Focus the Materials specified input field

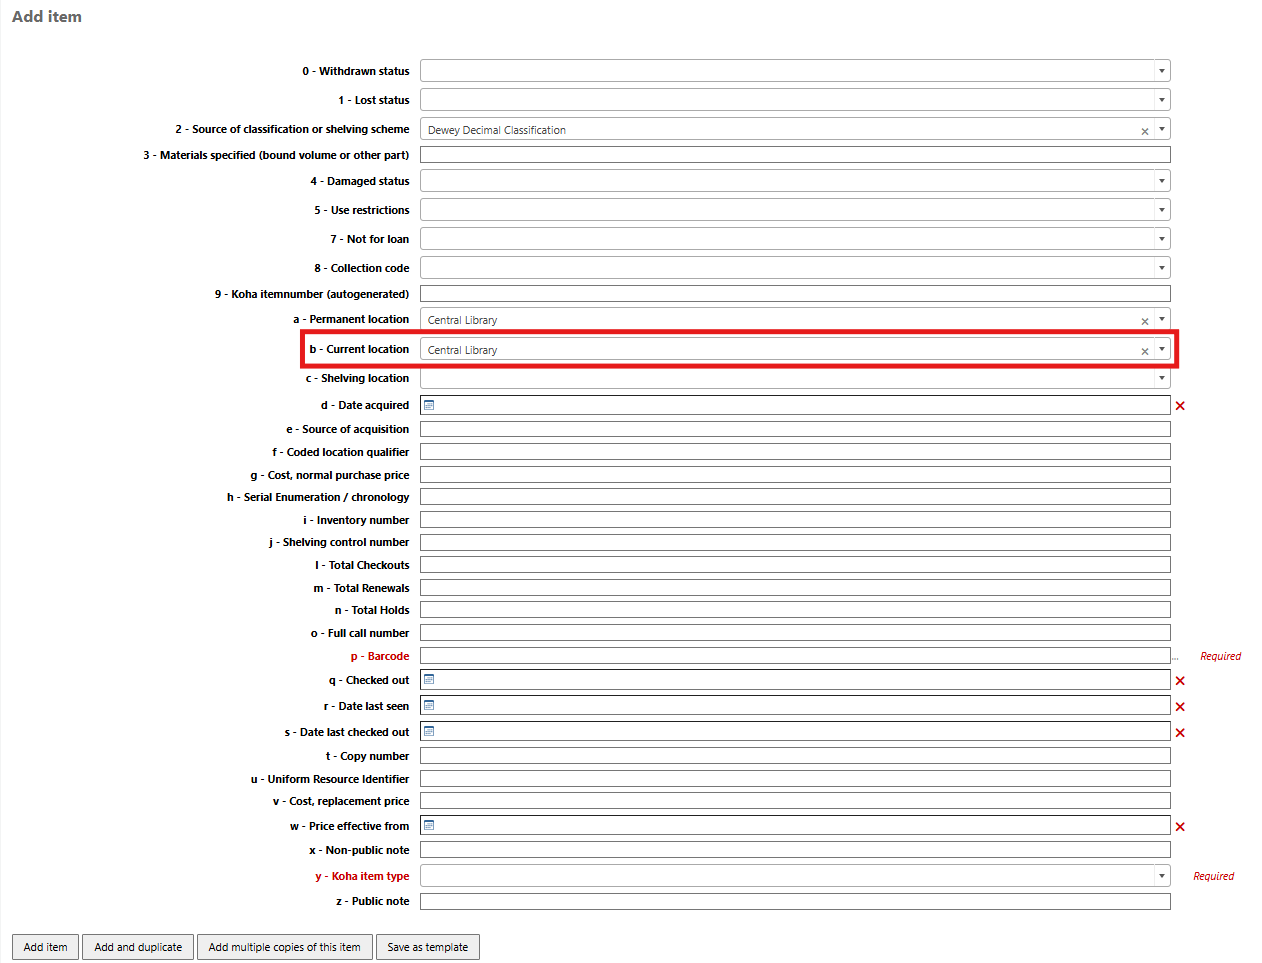pyautogui.click(x=795, y=155)
